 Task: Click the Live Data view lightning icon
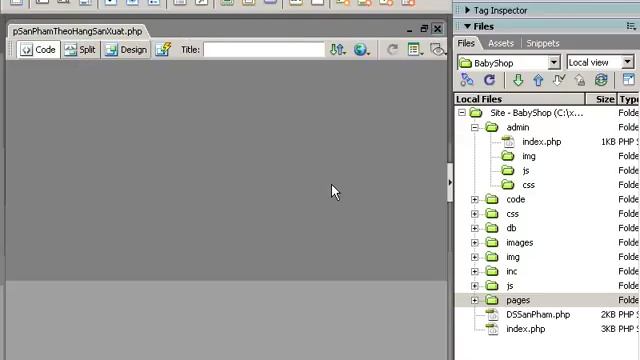click(163, 50)
